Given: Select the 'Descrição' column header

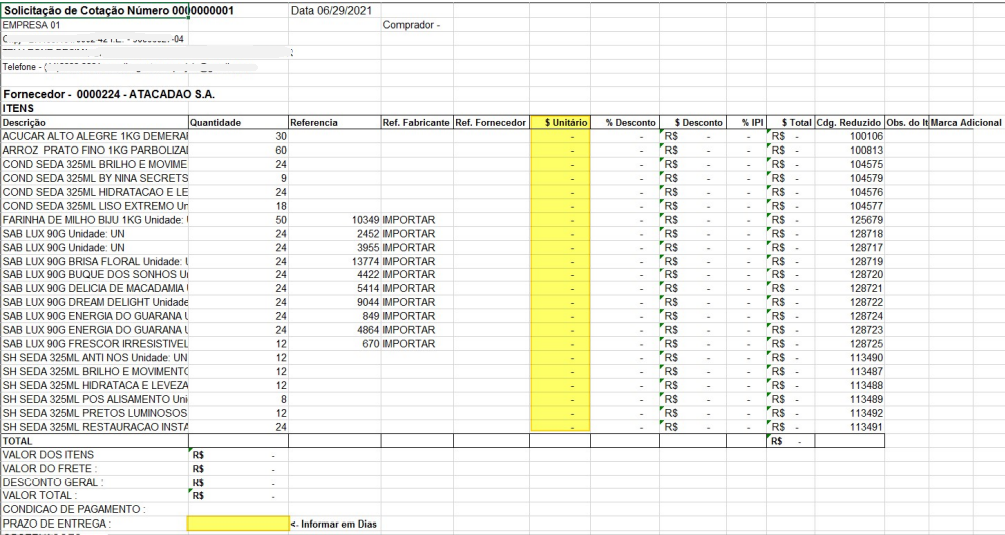Looking at the screenshot, I should (x=95, y=122).
